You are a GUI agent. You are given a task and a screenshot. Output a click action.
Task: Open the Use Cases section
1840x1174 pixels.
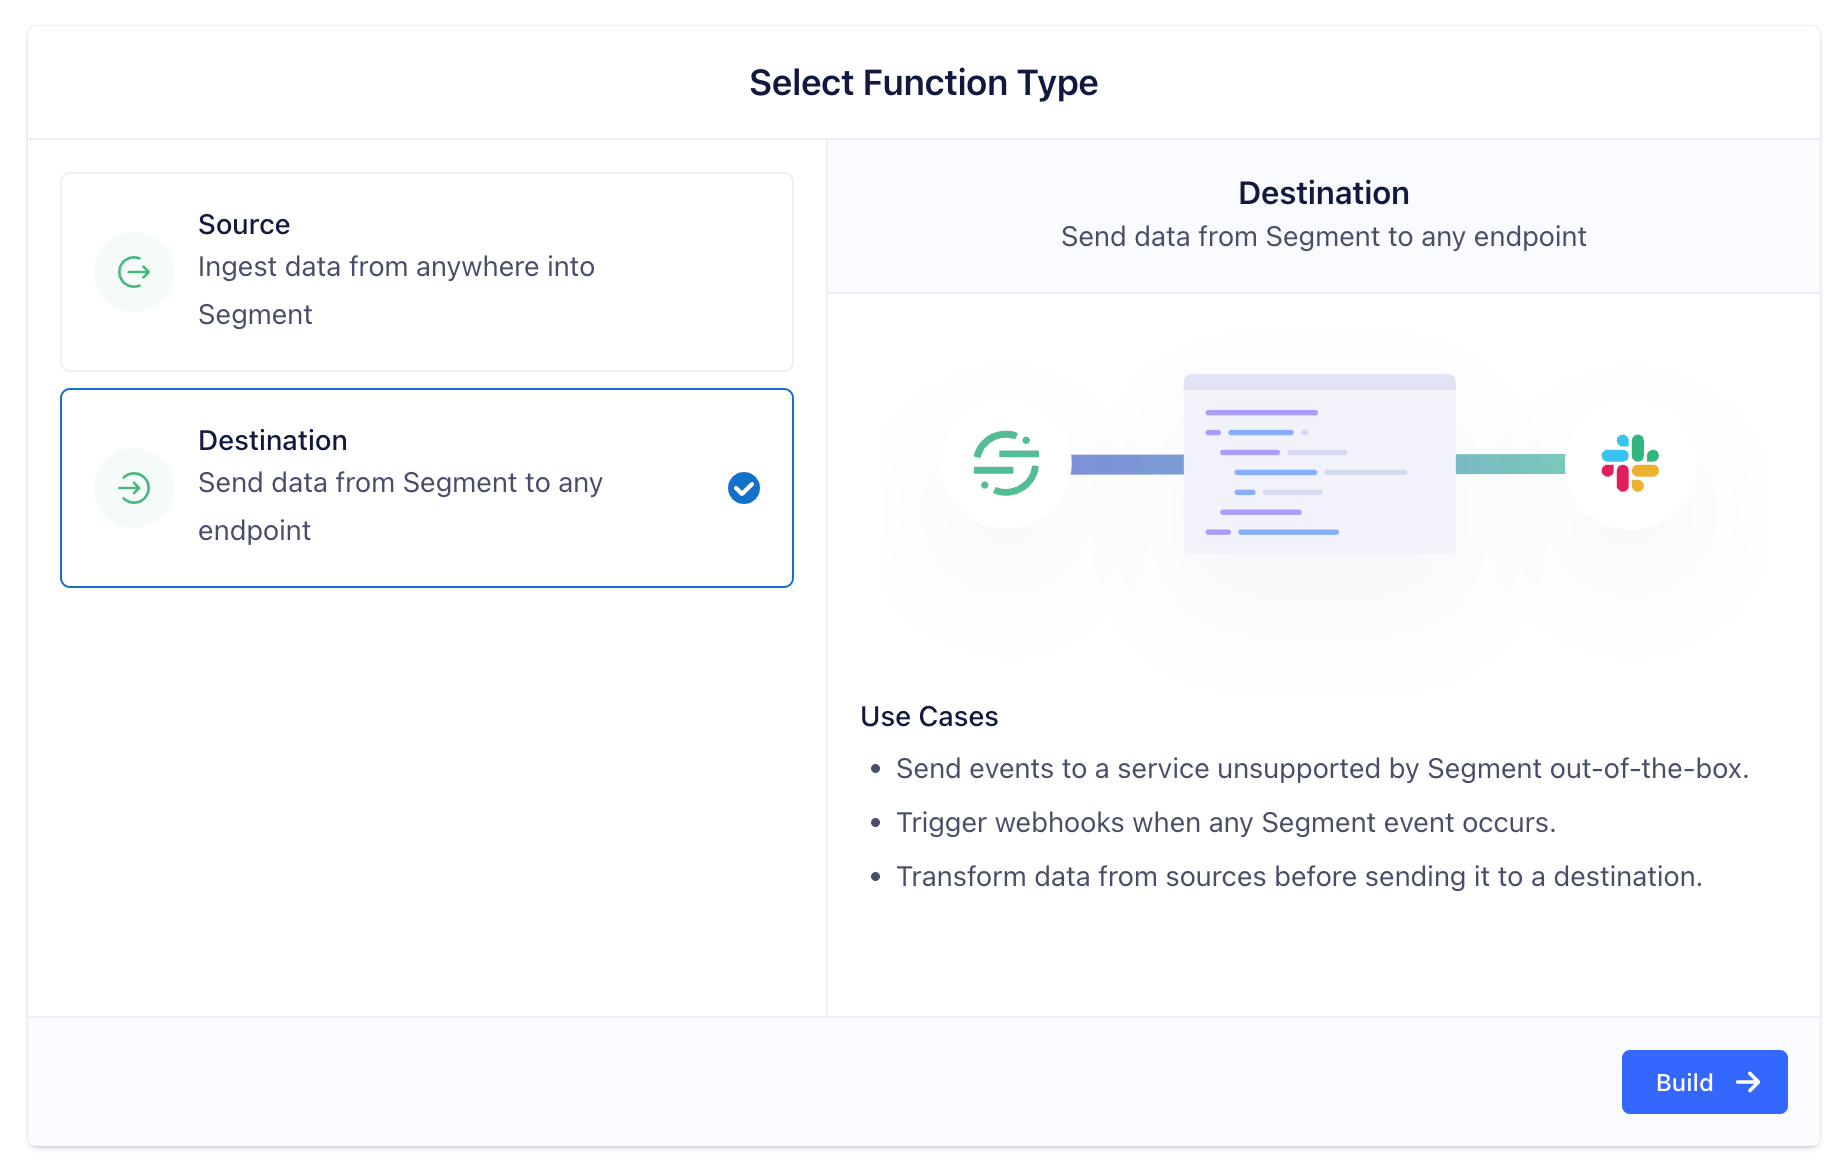click(x=928, y=716)
